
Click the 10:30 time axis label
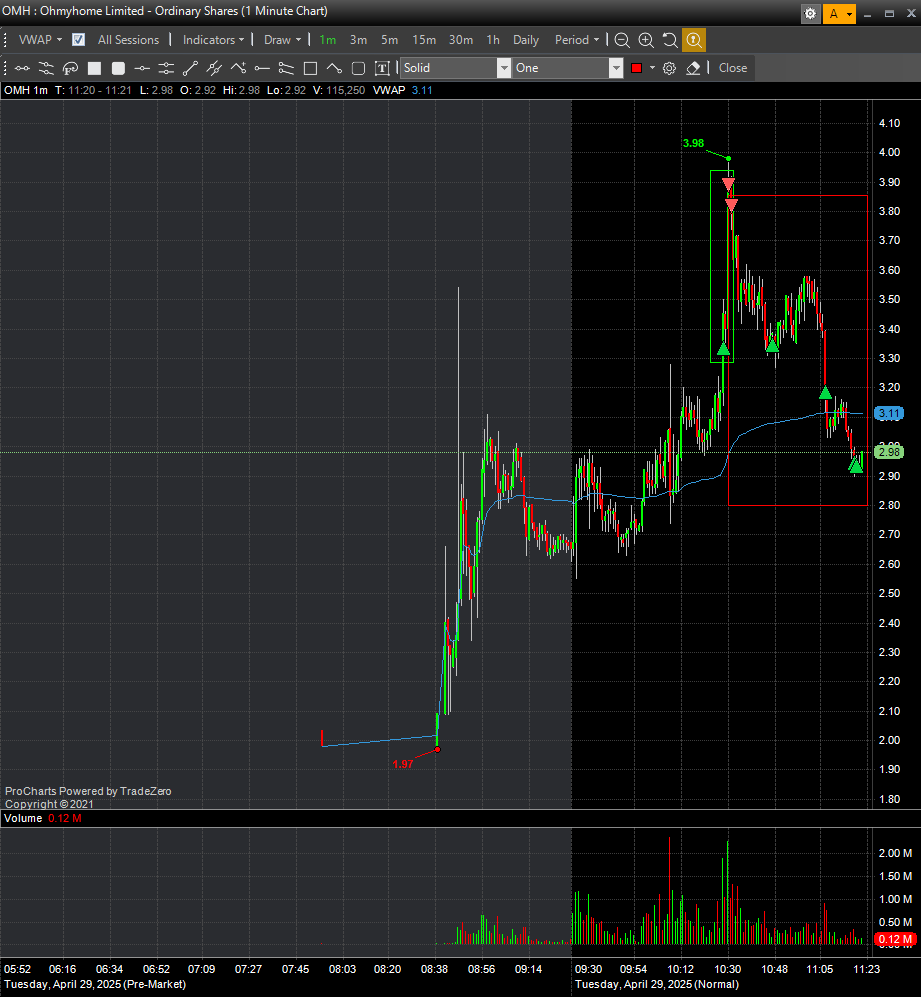(x=728, y=969)
